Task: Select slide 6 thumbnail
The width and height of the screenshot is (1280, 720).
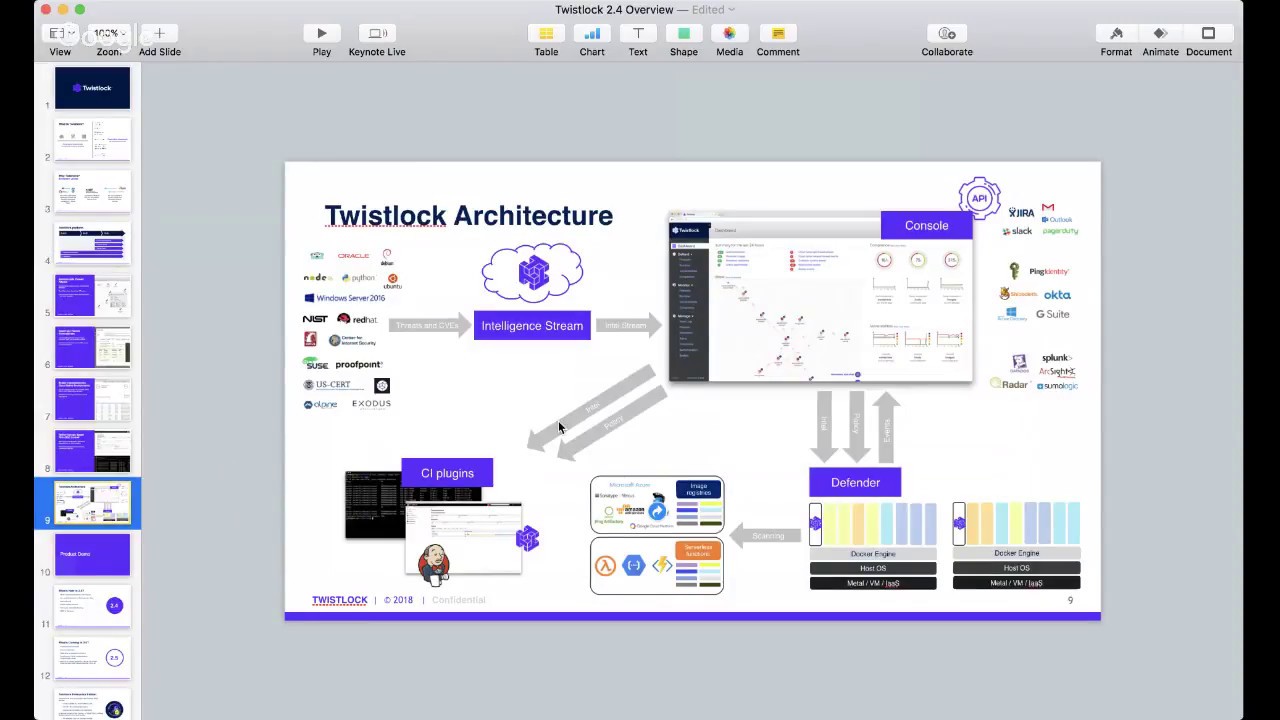Action: point(93,348)
